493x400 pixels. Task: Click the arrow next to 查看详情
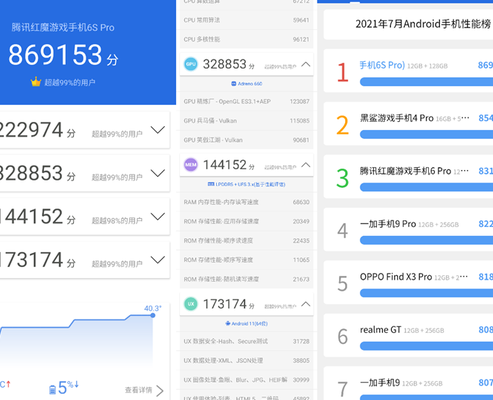click(x=160, y=390)
